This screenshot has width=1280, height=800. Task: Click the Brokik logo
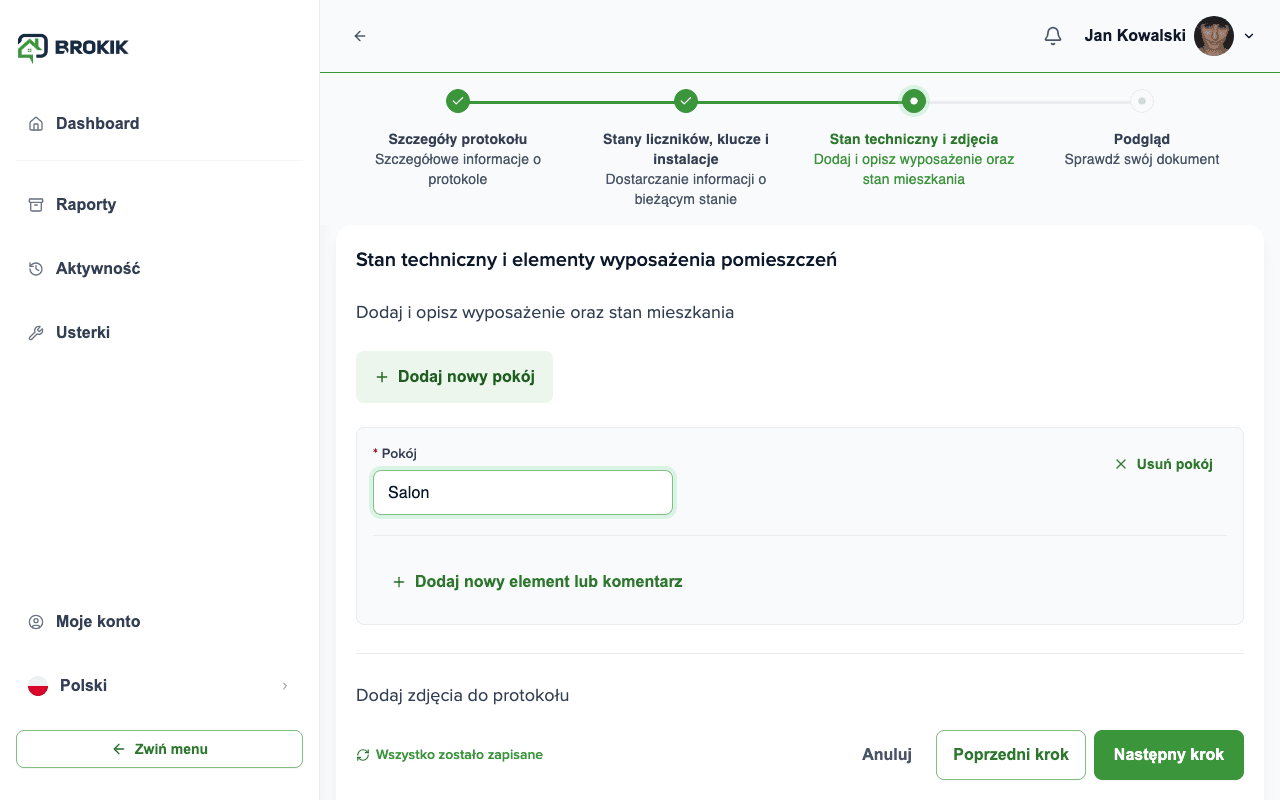click(x=73, y=47)
